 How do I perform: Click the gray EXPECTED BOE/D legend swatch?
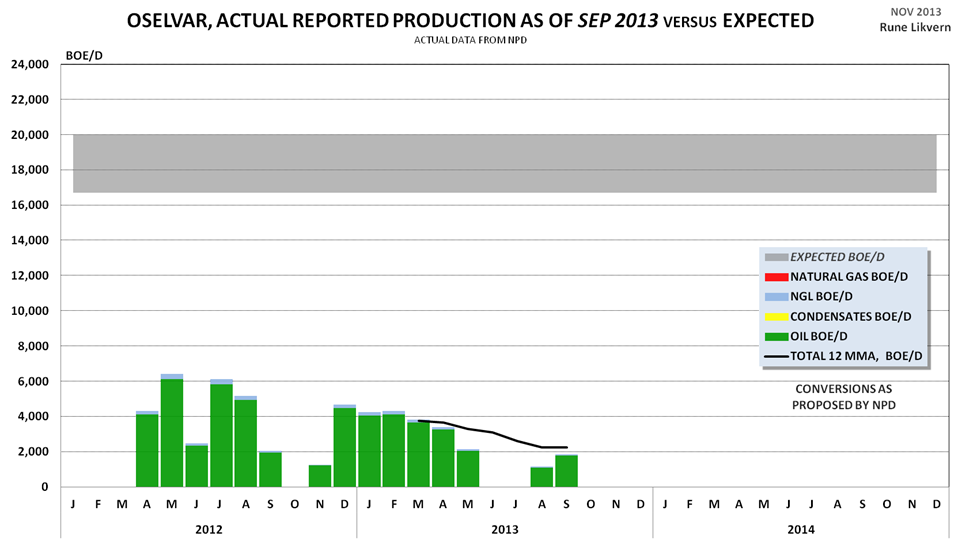(775, 257)
